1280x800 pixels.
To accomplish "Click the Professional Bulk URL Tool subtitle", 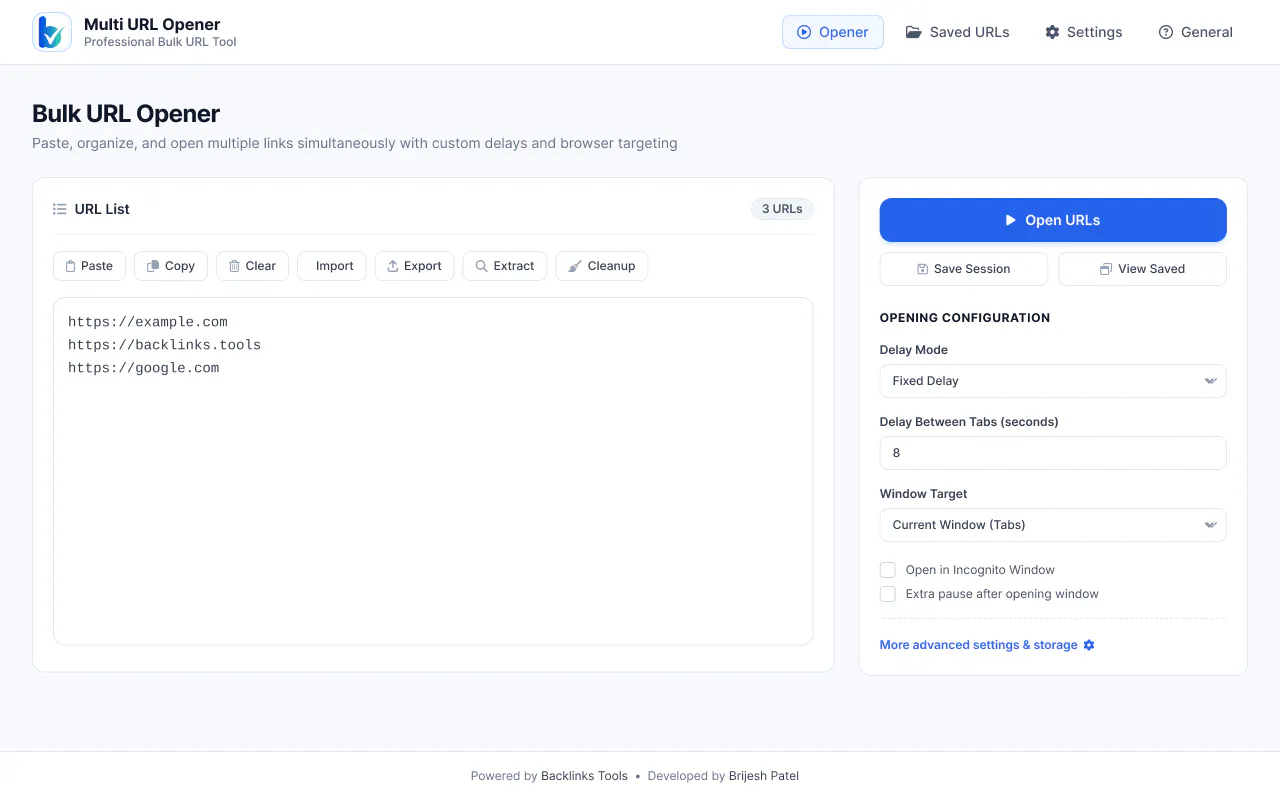I will [160, 42].
